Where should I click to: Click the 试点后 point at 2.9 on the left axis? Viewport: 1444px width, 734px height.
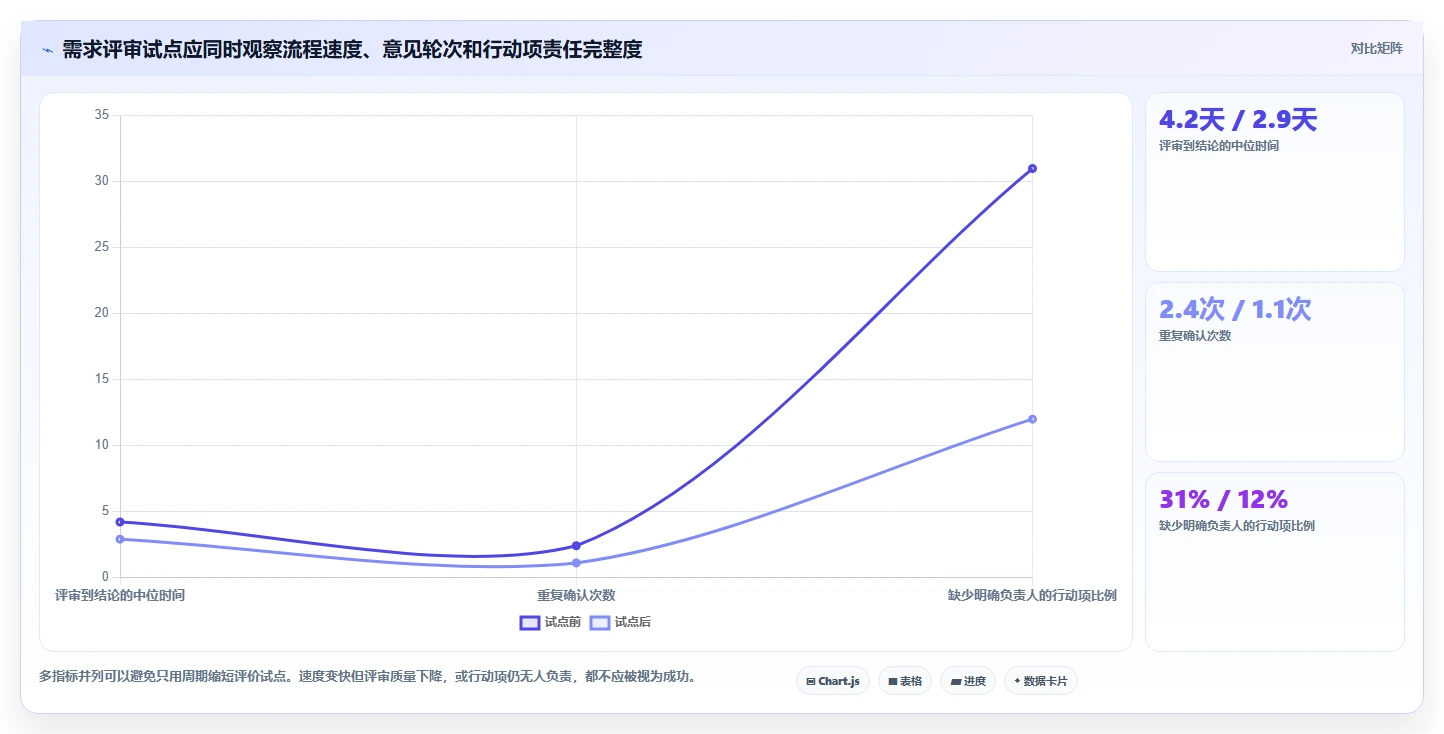tap(120, 539)
